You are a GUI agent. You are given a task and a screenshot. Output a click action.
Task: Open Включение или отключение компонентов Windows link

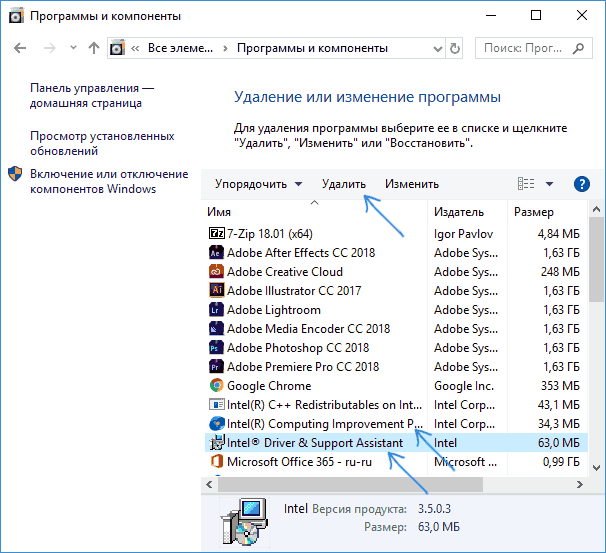[109, 182]
